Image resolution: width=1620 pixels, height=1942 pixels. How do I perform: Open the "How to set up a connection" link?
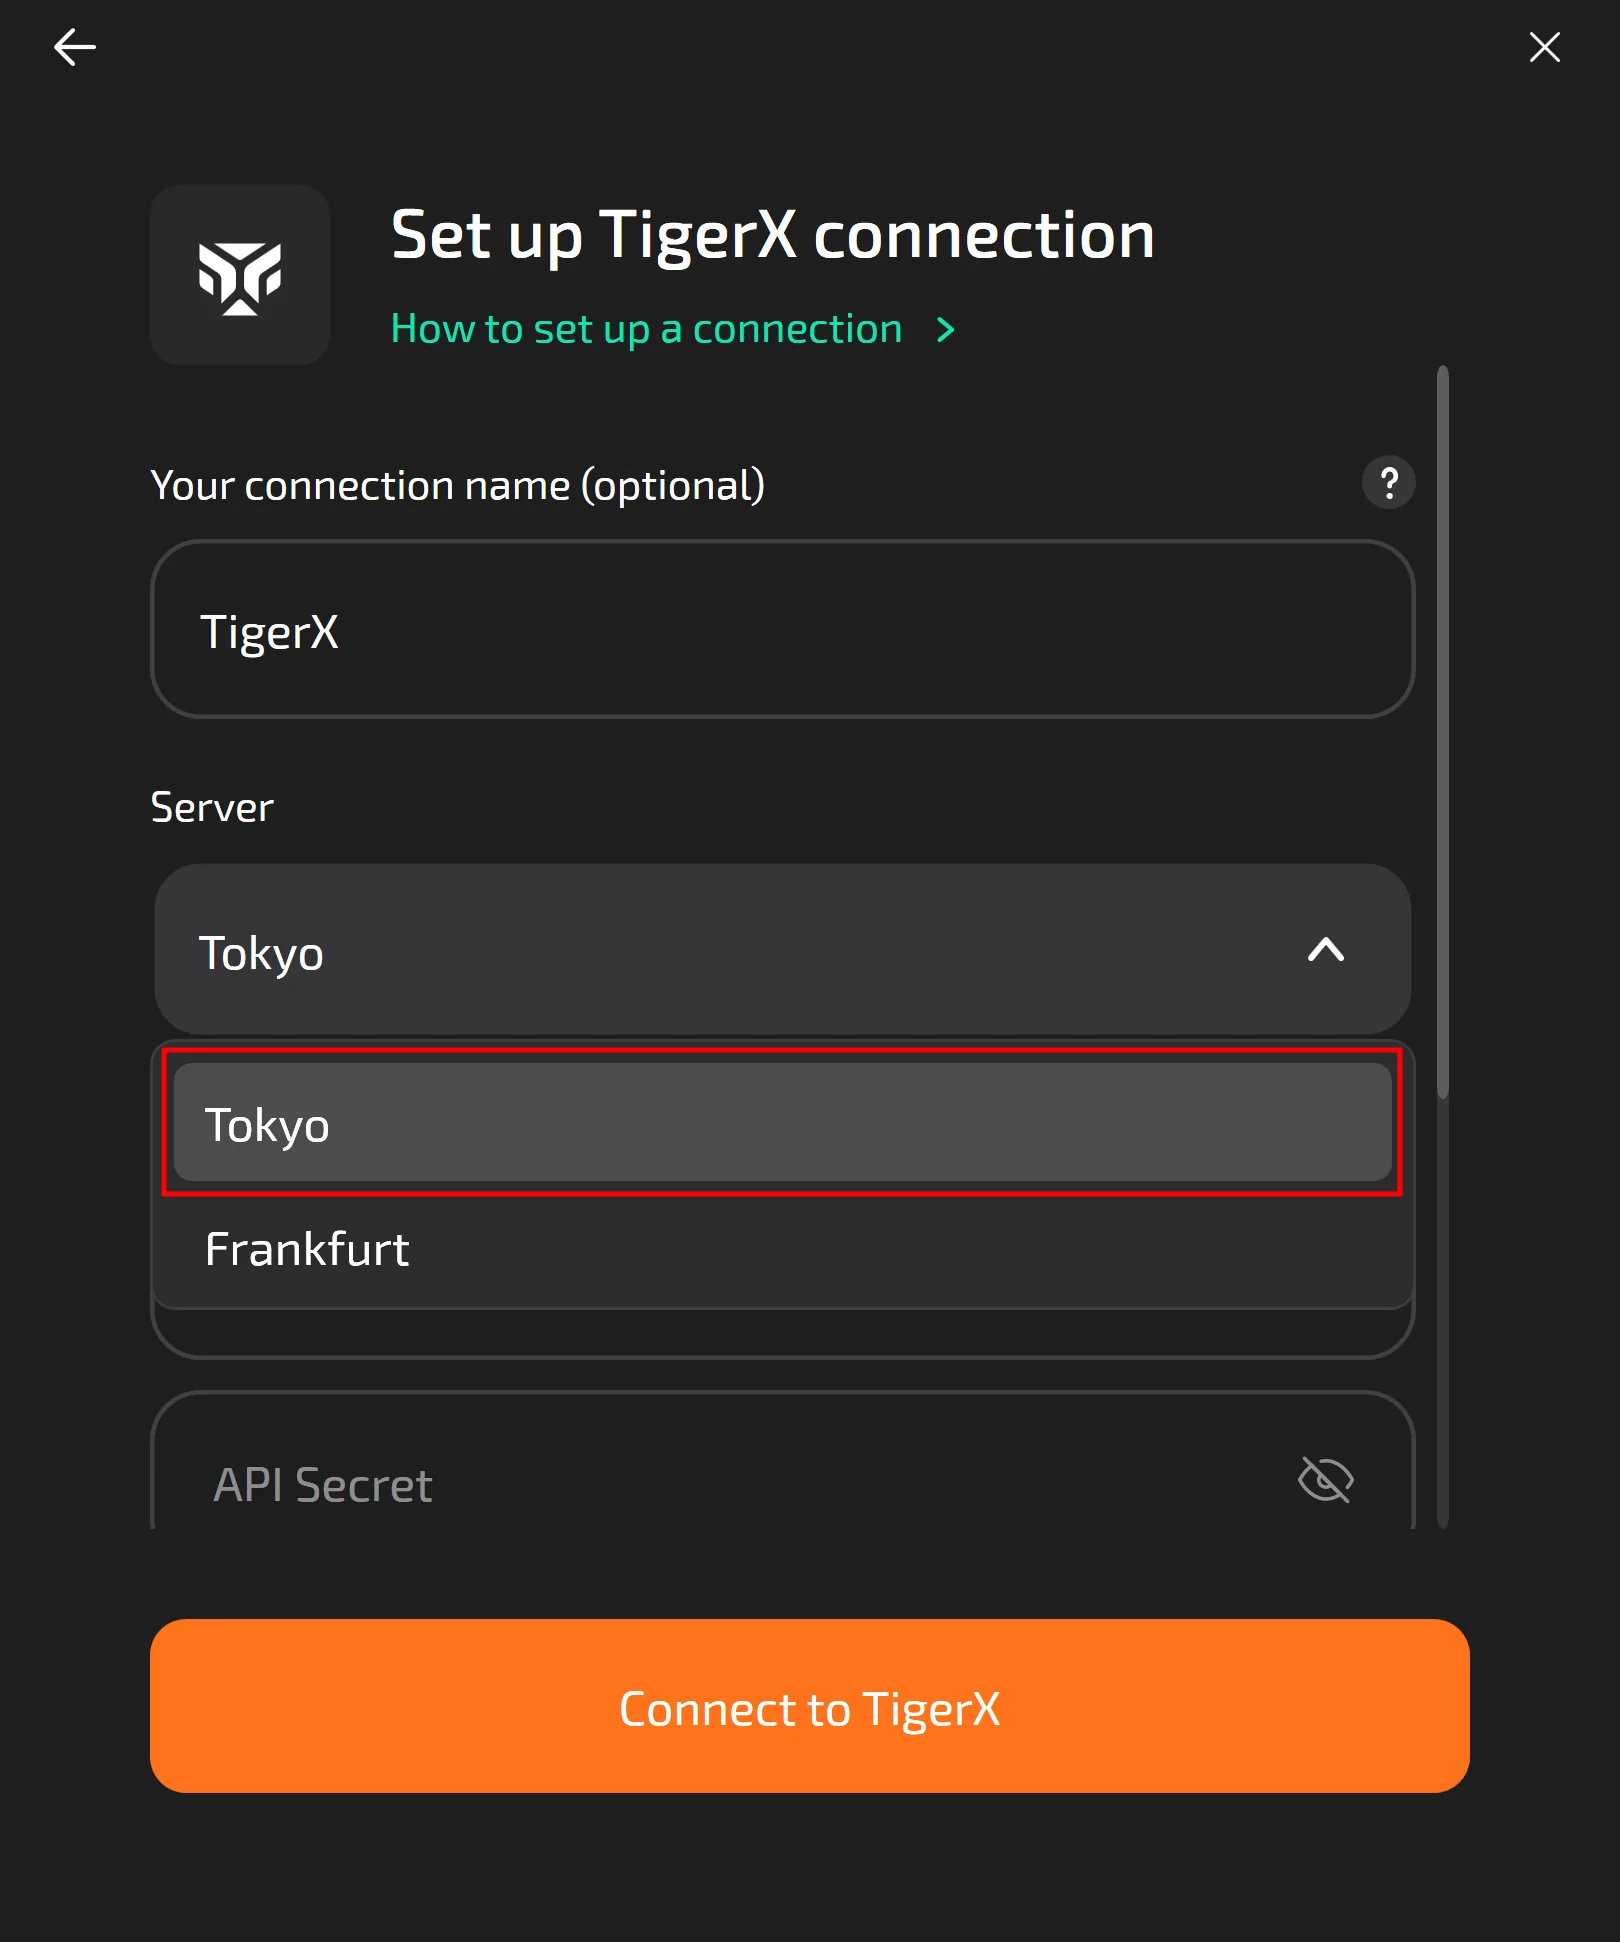tap(646, 329)
